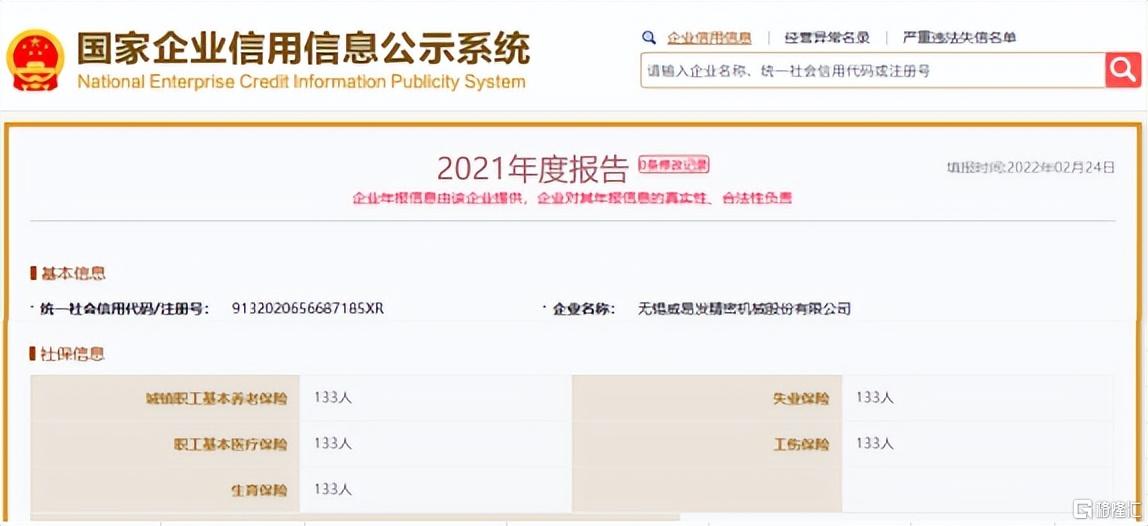The width and height of the screenshot is (1148, 526).
Task: Click the small magnifier icon beside 企业信用信息
Action: point(649,38)
